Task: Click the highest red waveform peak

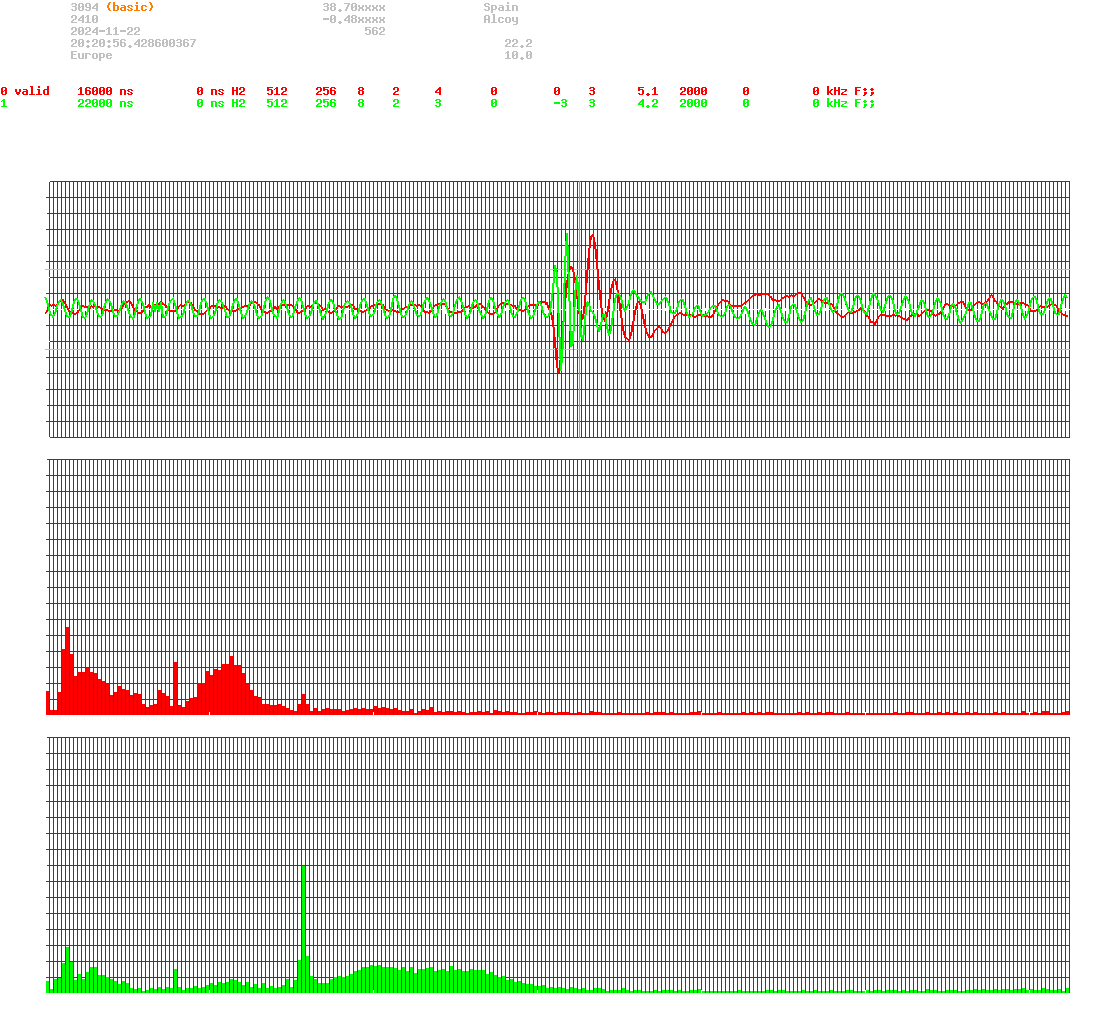Action: pos(592,238)
